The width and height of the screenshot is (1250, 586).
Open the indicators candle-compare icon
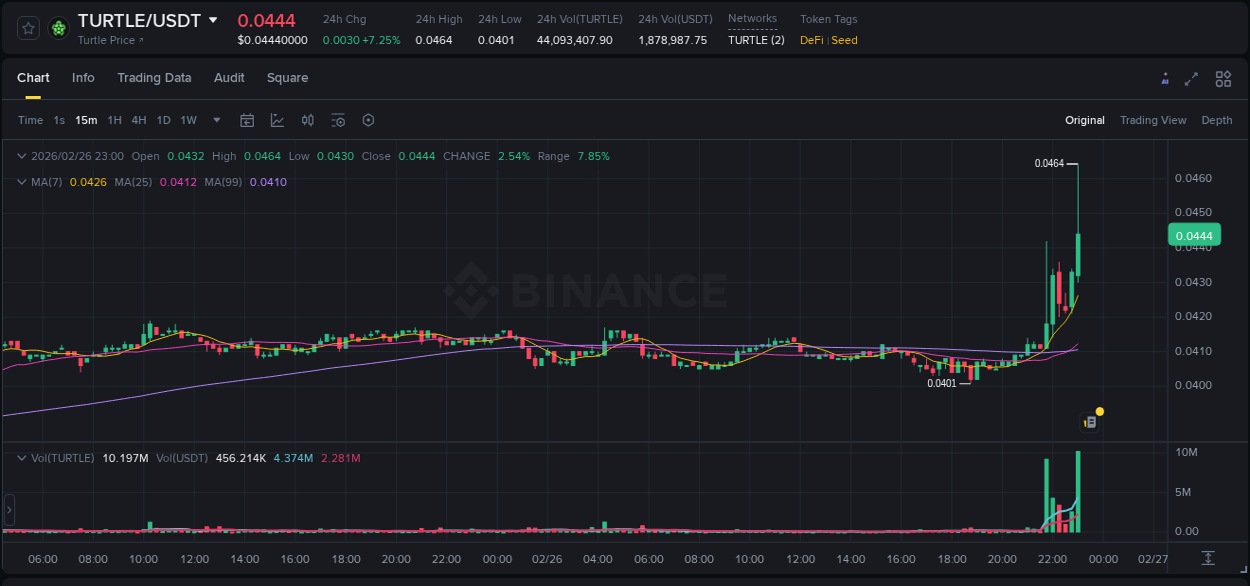tap(308, 120)
